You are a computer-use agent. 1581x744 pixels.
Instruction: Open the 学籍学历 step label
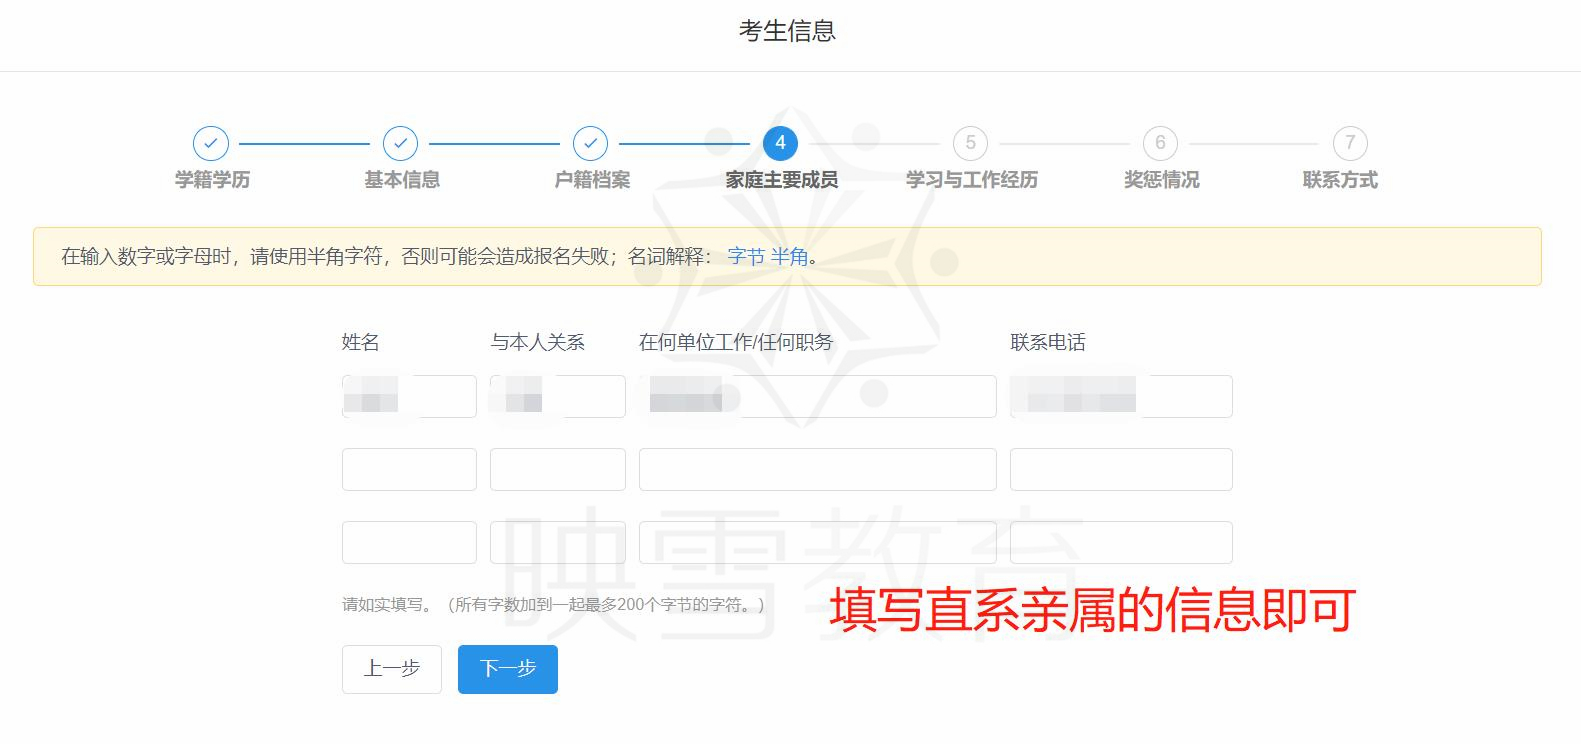(212, 180)
